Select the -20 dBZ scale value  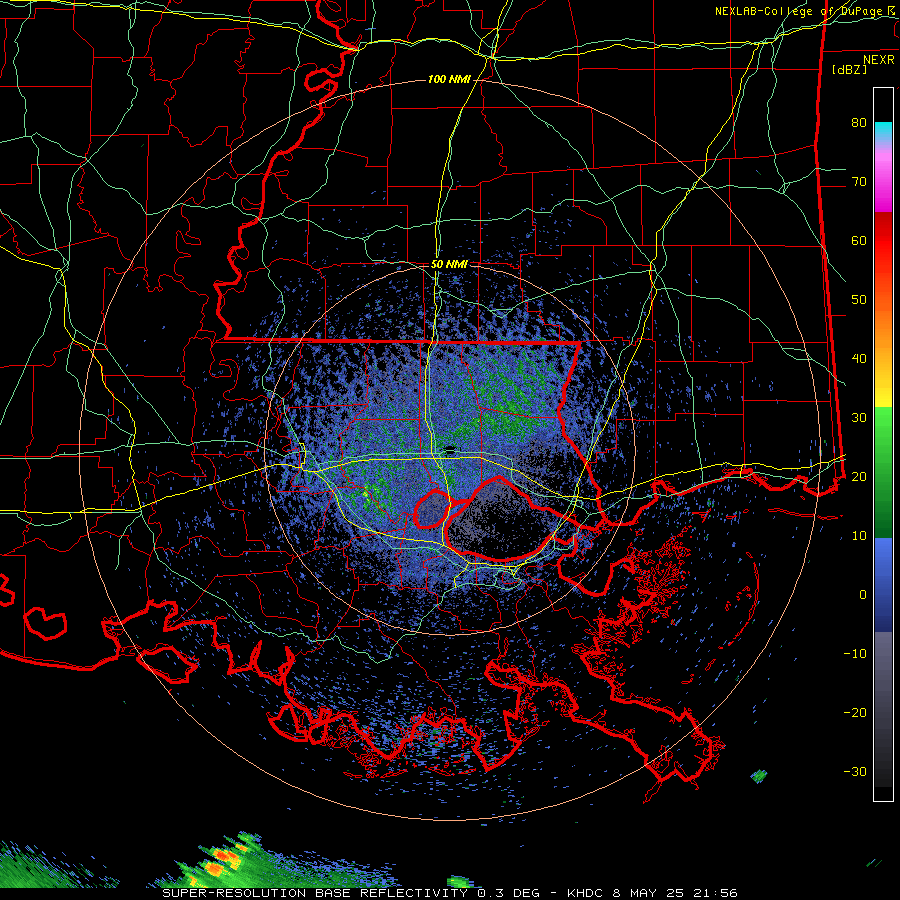pos(855,713)
